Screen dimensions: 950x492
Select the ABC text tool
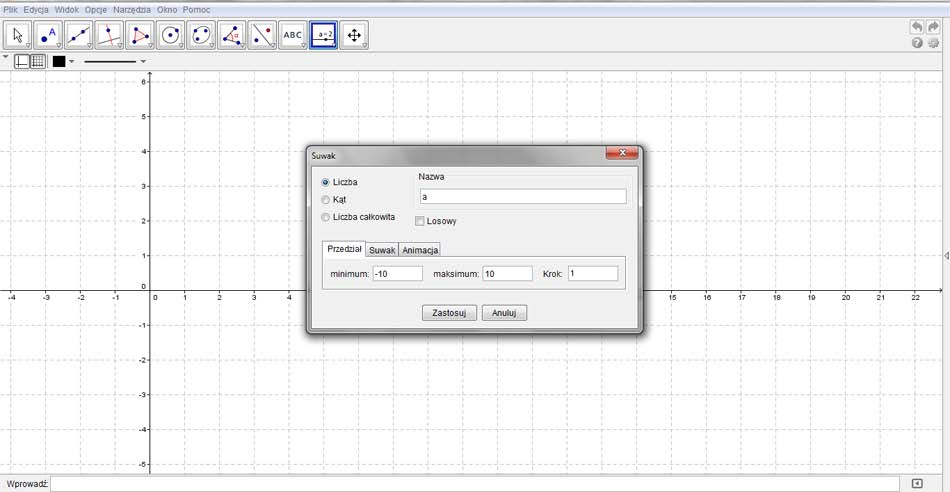click(x=293, y=35)
